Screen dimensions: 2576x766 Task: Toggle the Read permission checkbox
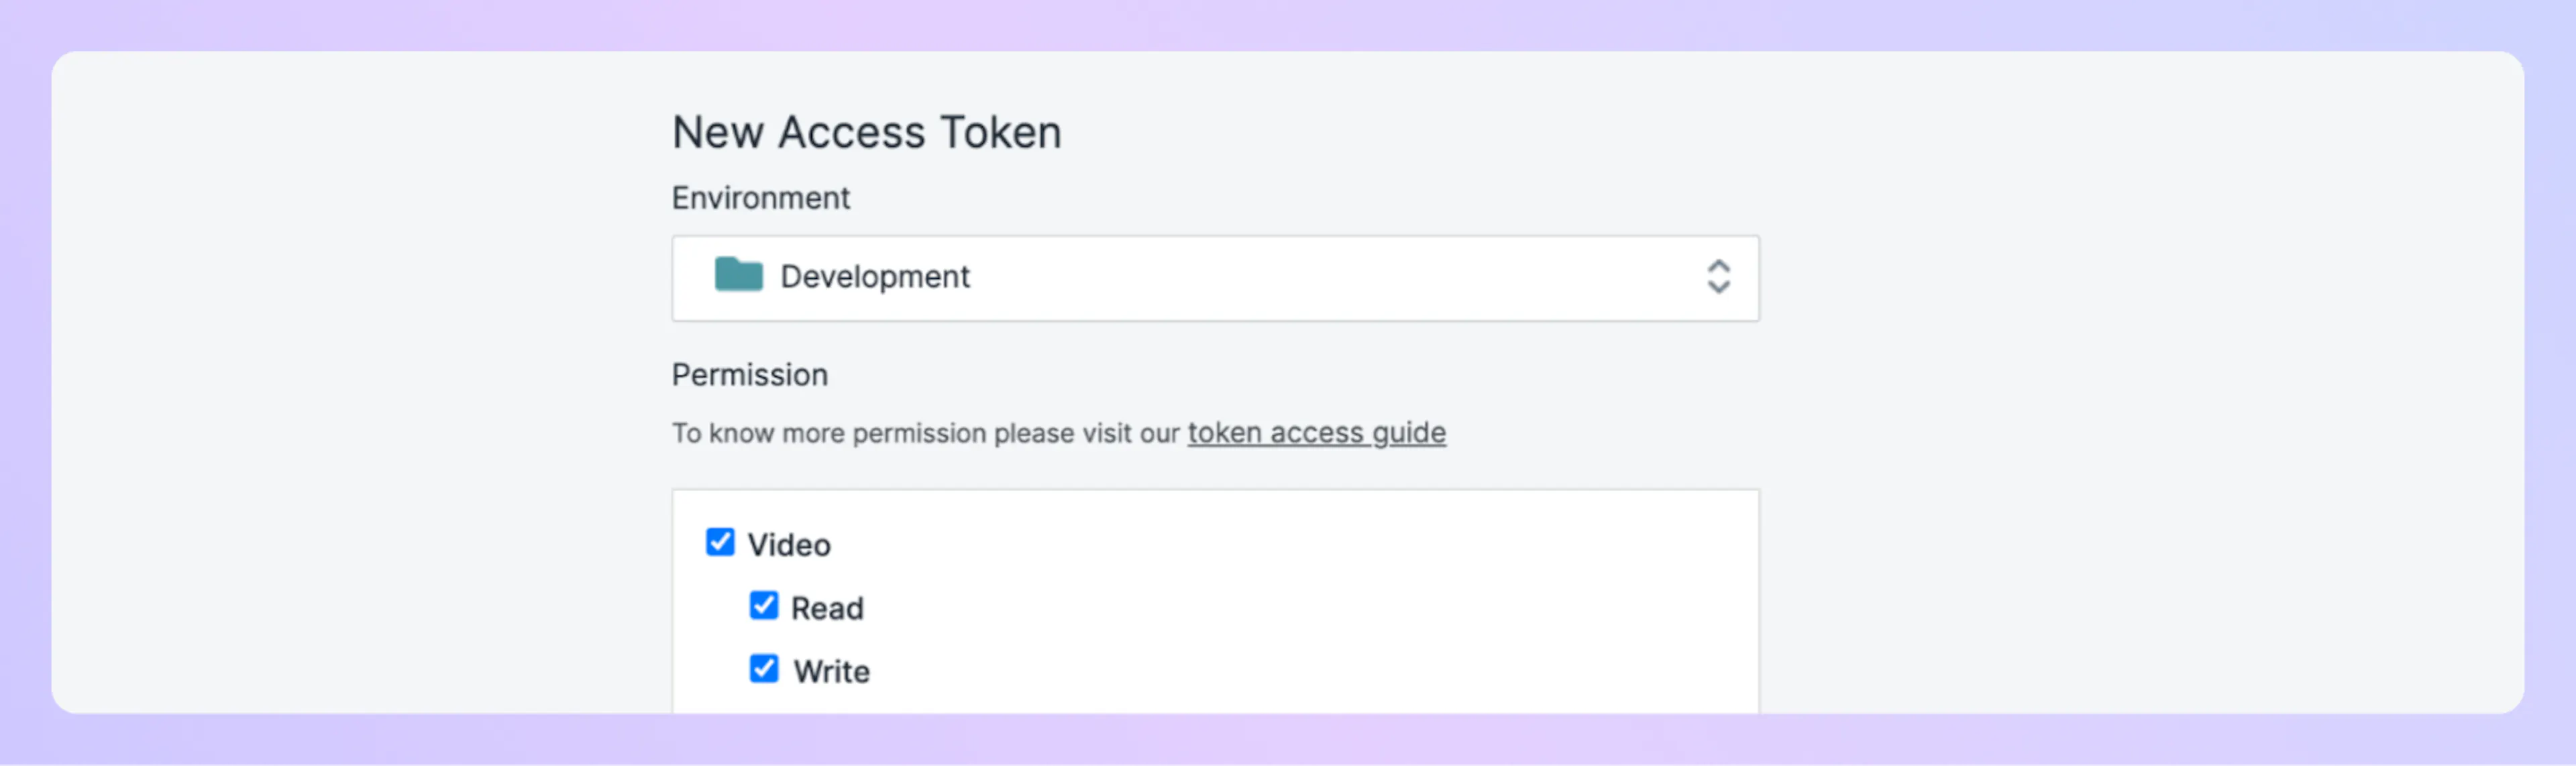(x=764, y=605)
